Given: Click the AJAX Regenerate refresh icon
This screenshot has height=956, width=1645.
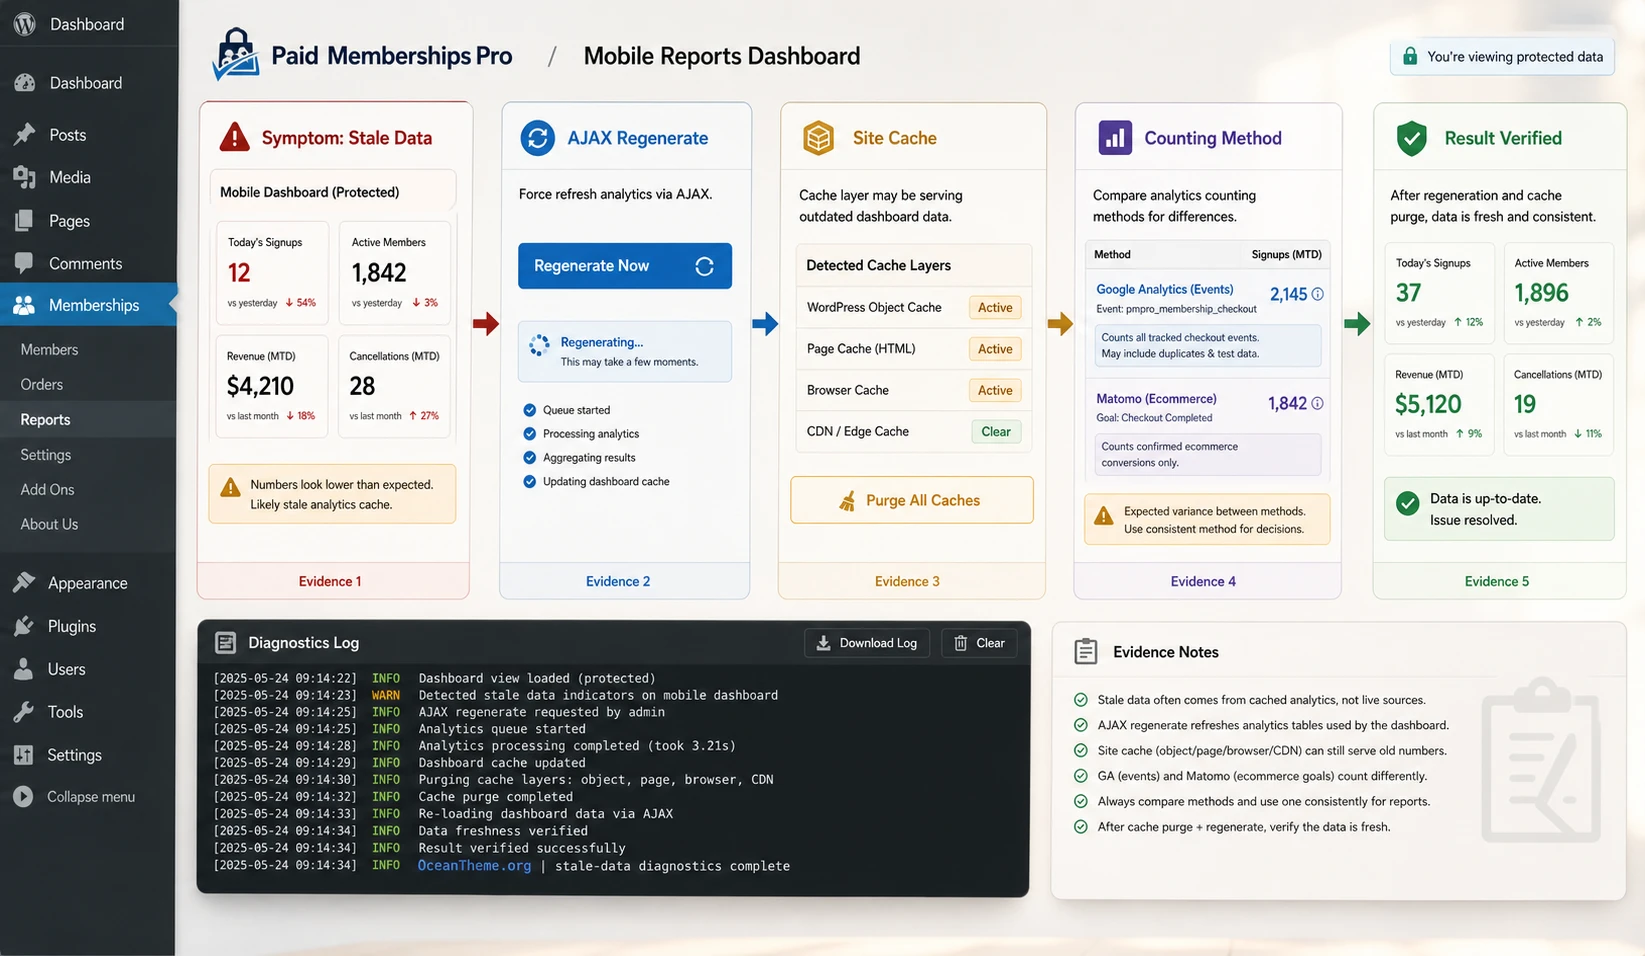Looking at the screenshot, I should [x=538, y=137].
